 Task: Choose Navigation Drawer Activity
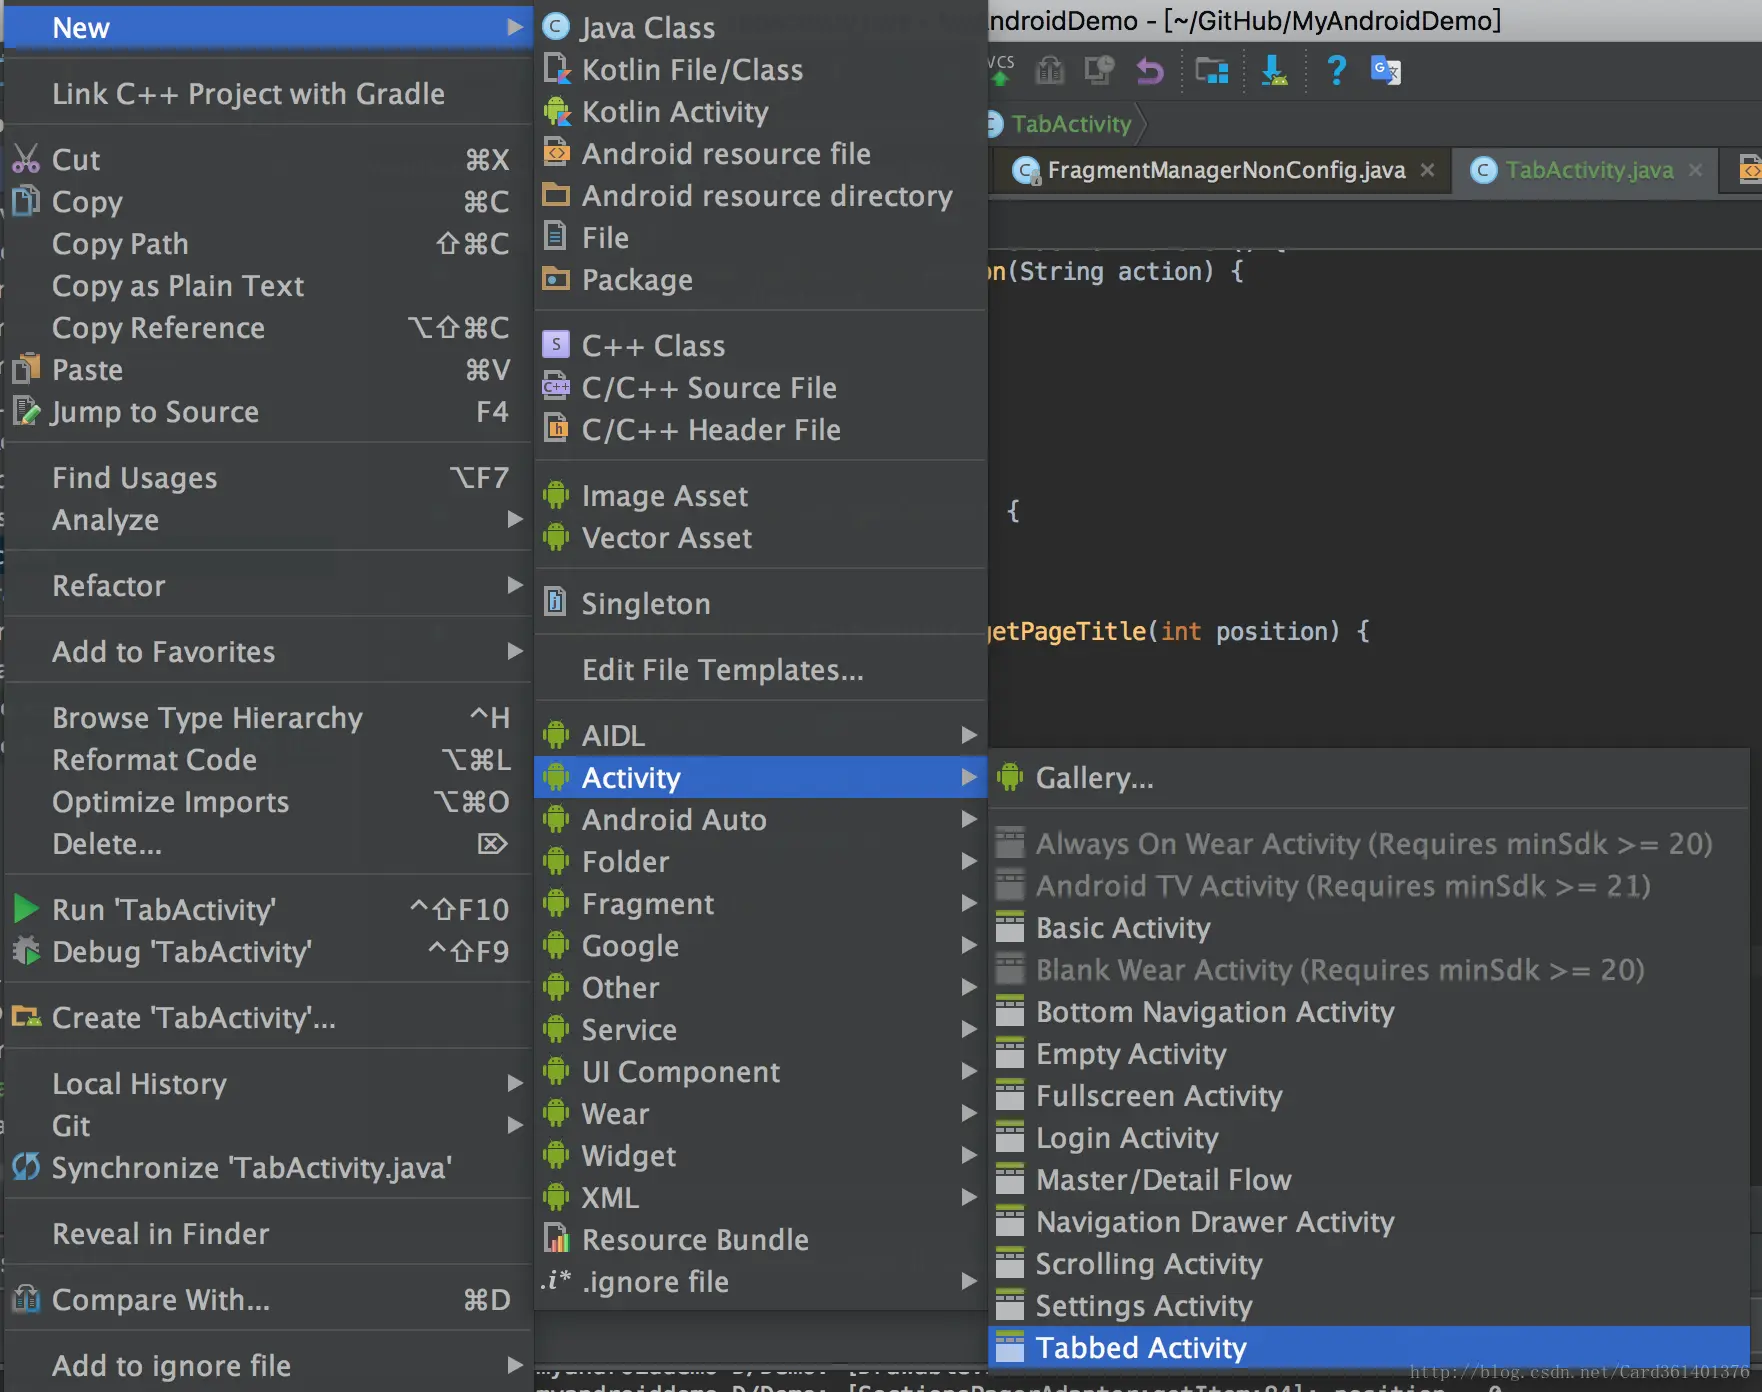pyautogui.click(x=1368, y=1221)
